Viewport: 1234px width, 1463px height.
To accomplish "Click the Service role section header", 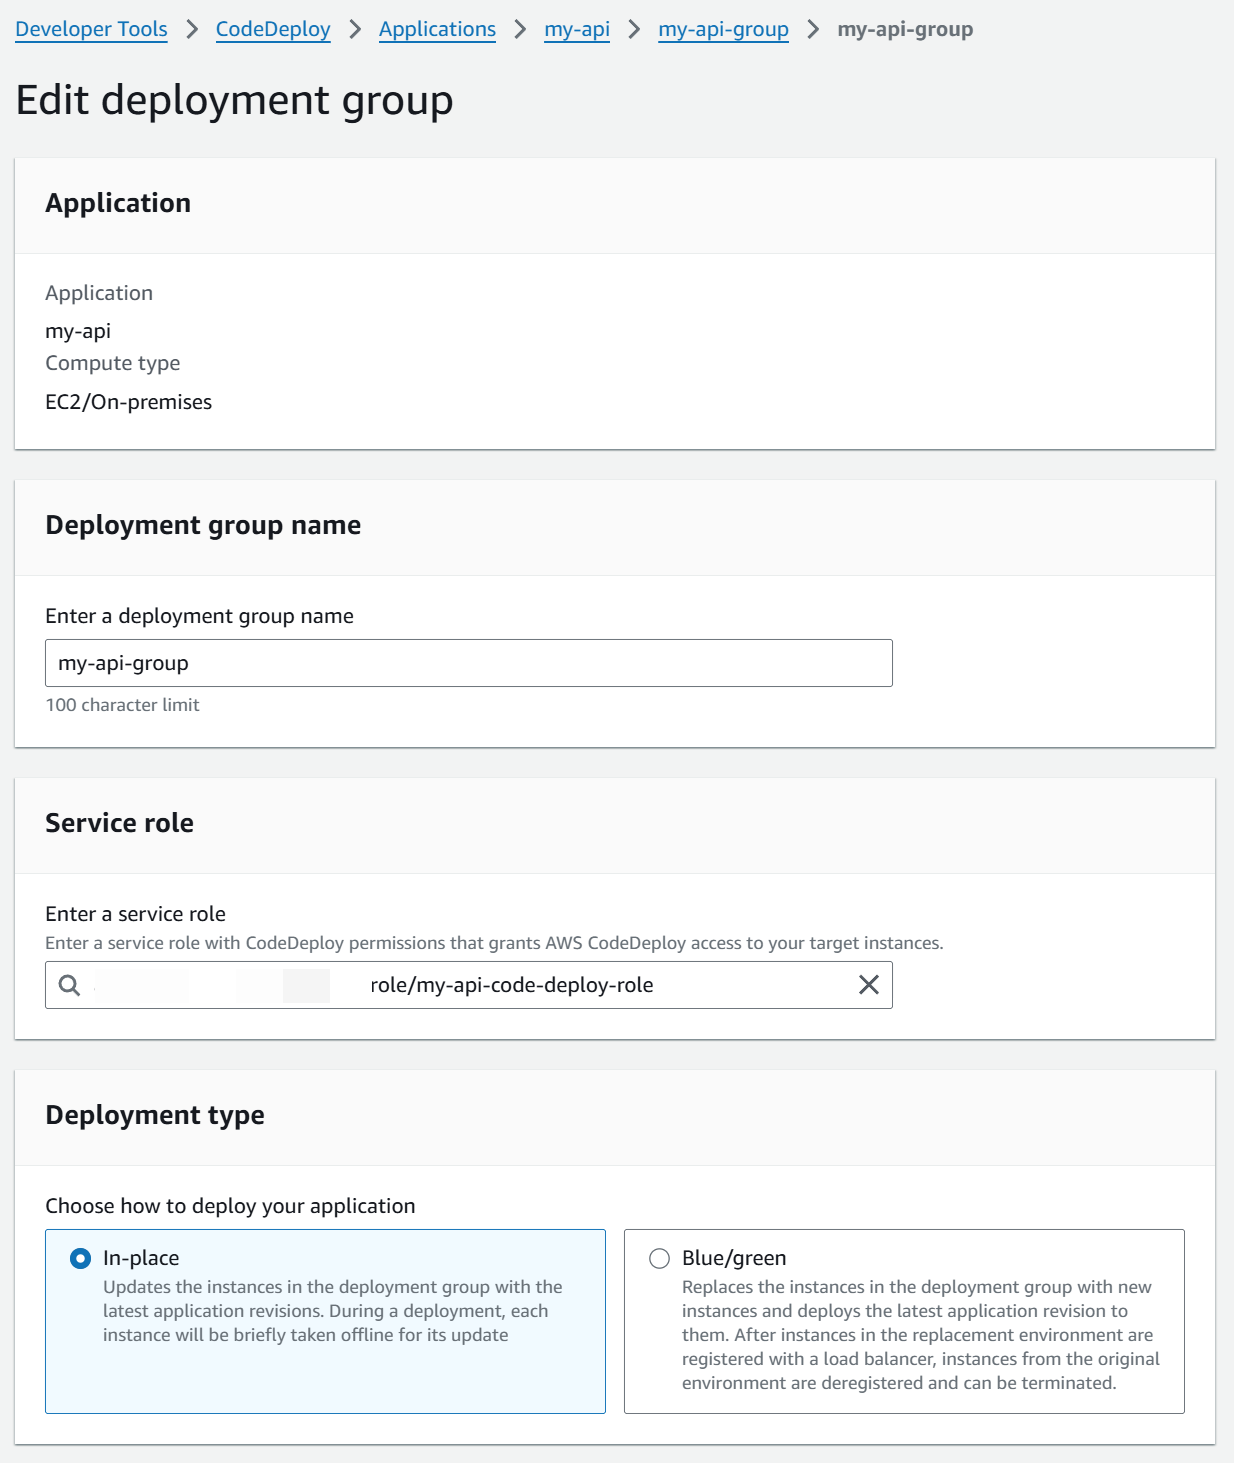I will 119,823.
